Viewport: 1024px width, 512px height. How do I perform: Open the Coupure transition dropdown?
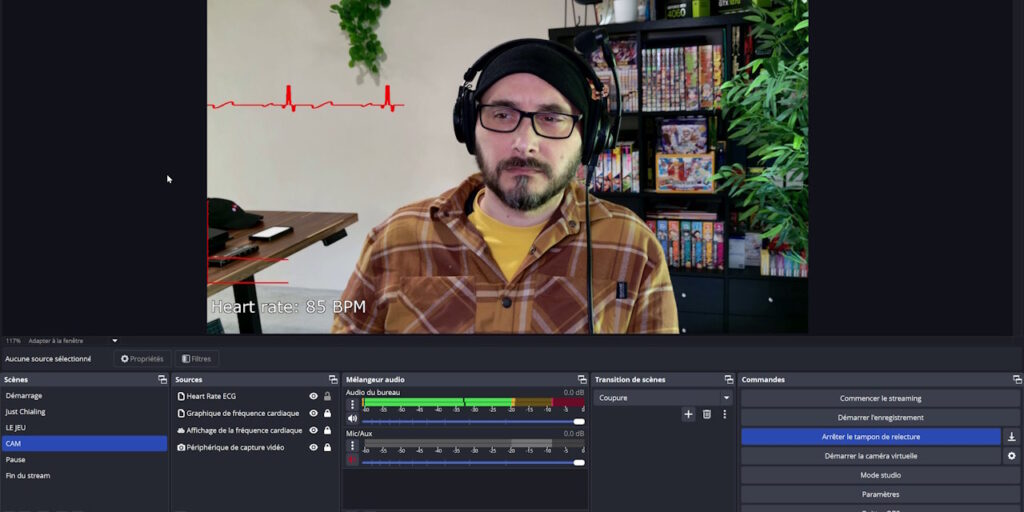point(663,398)
